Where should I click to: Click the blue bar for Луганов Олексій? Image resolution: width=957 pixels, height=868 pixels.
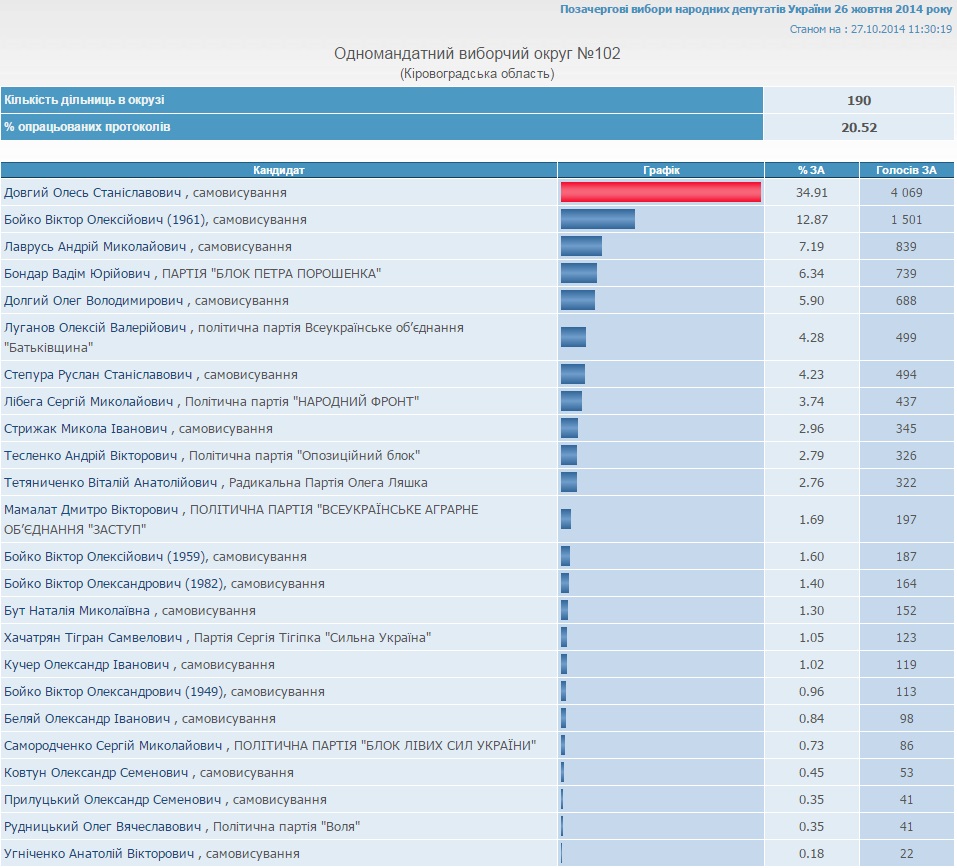click(x=573, y=337)
